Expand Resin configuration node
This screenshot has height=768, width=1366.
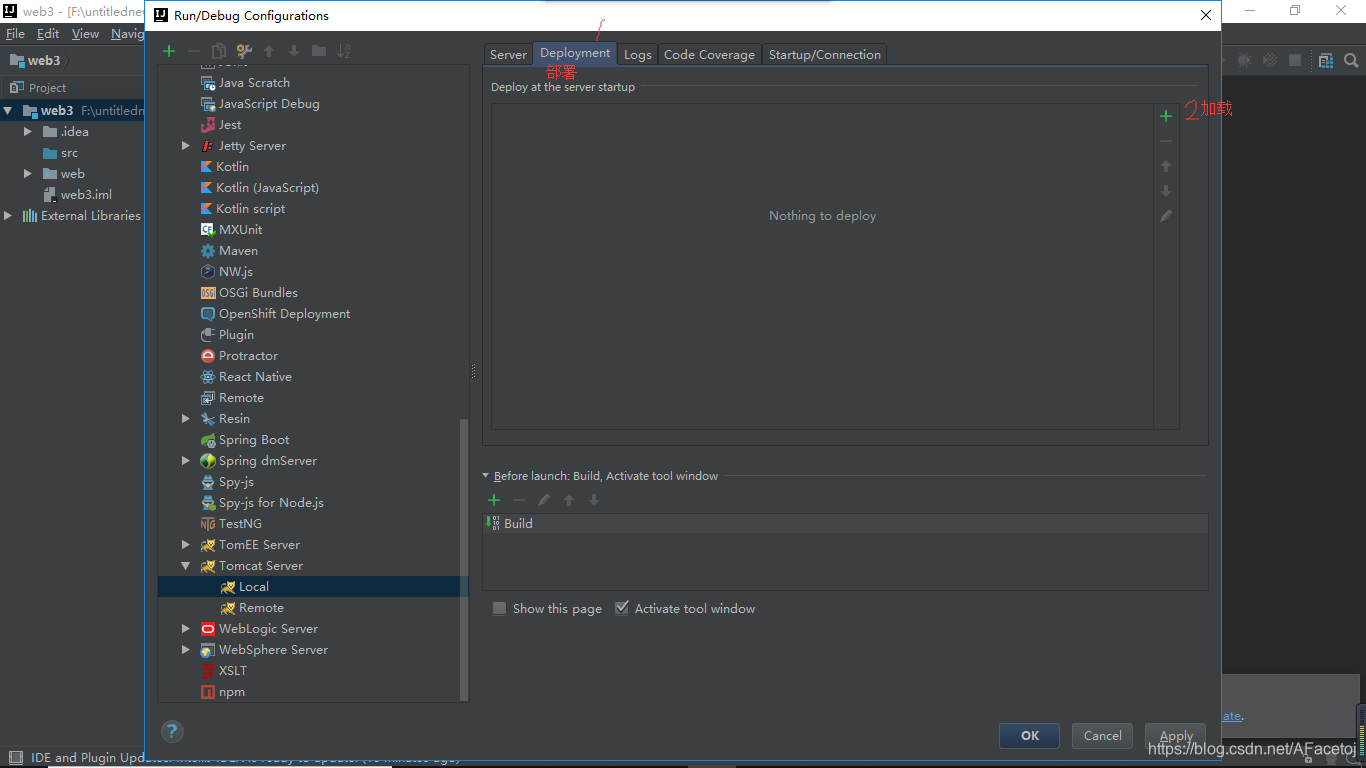click(186, 419)
